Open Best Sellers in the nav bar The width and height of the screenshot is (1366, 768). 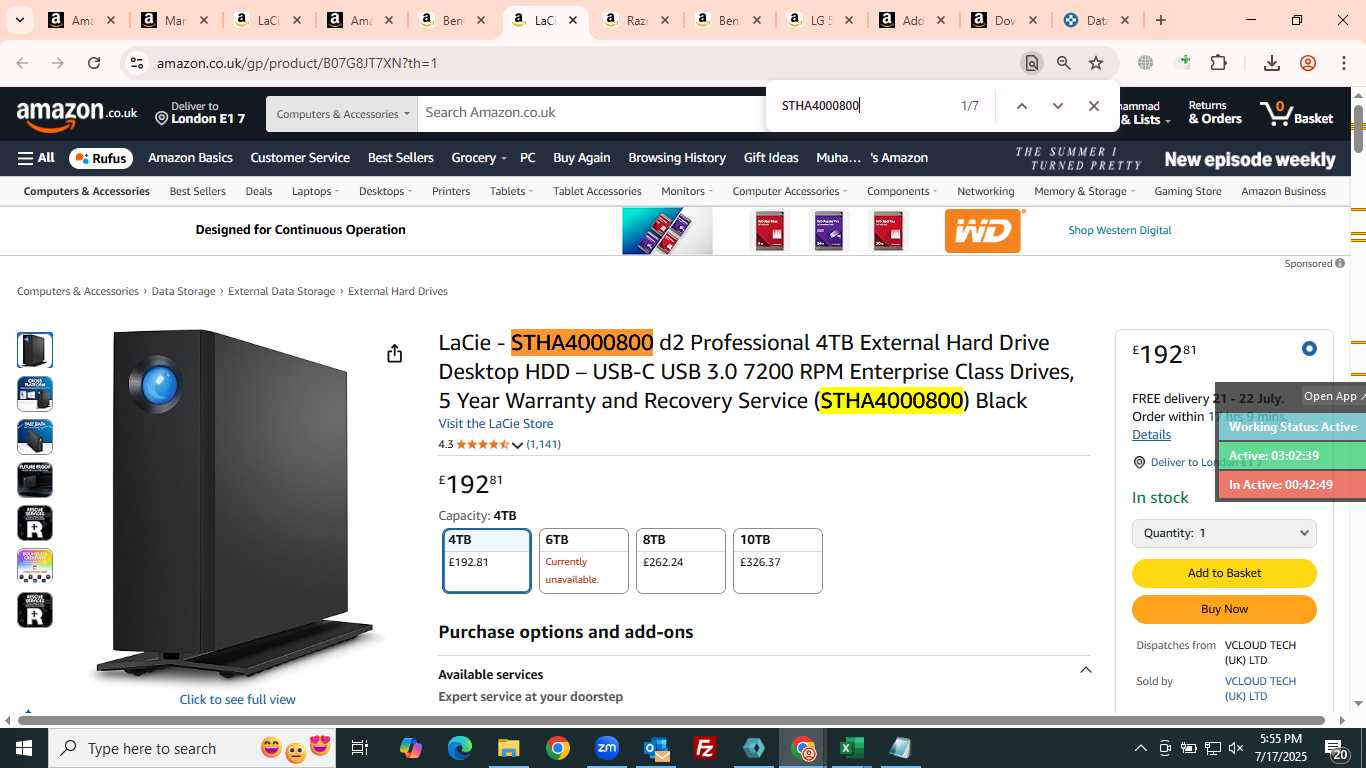pos(400,158)
